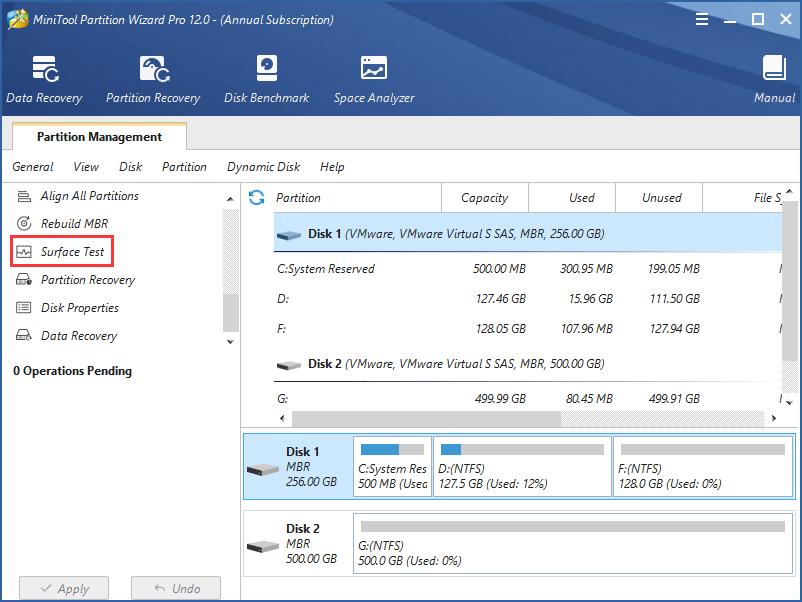802x602 pixels.
Task: Select Rebuild MBR in sidebar
Action: pos(75,224)
